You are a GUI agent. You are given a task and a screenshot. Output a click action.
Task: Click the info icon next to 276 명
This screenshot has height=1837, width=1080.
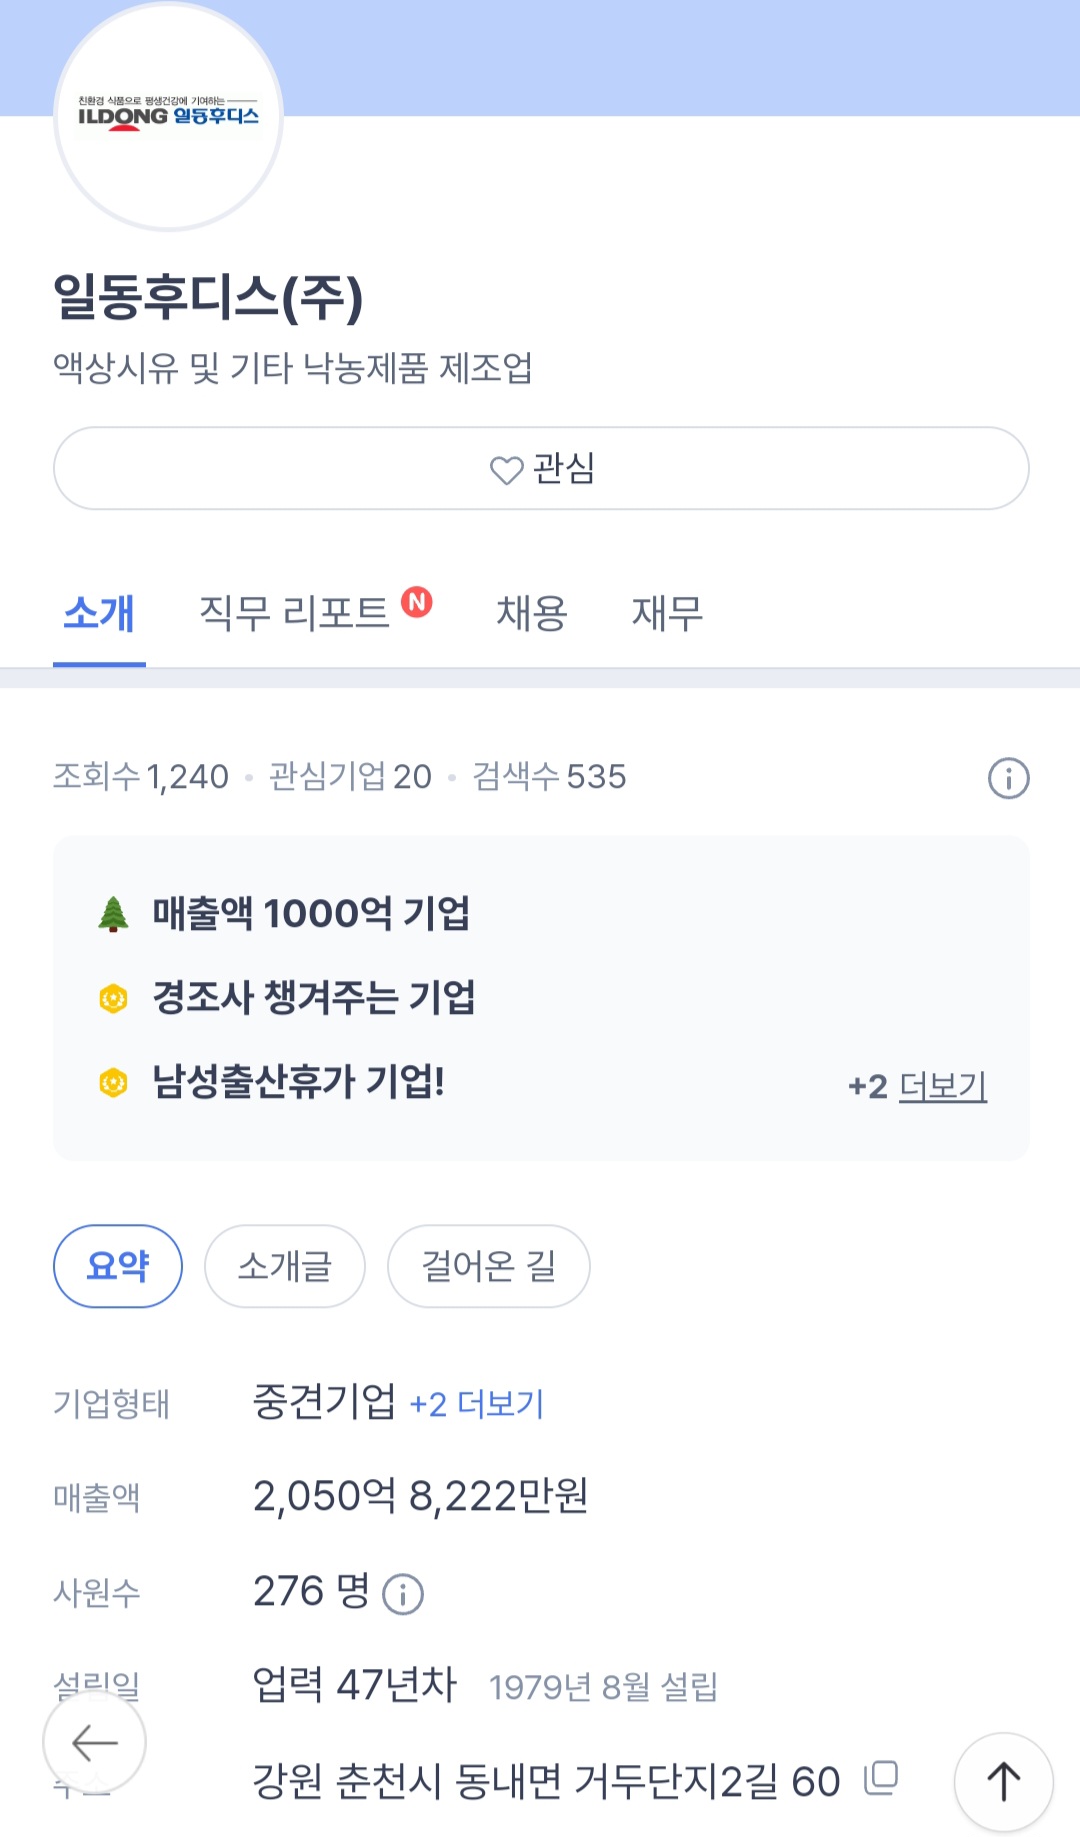point(404,1594)
